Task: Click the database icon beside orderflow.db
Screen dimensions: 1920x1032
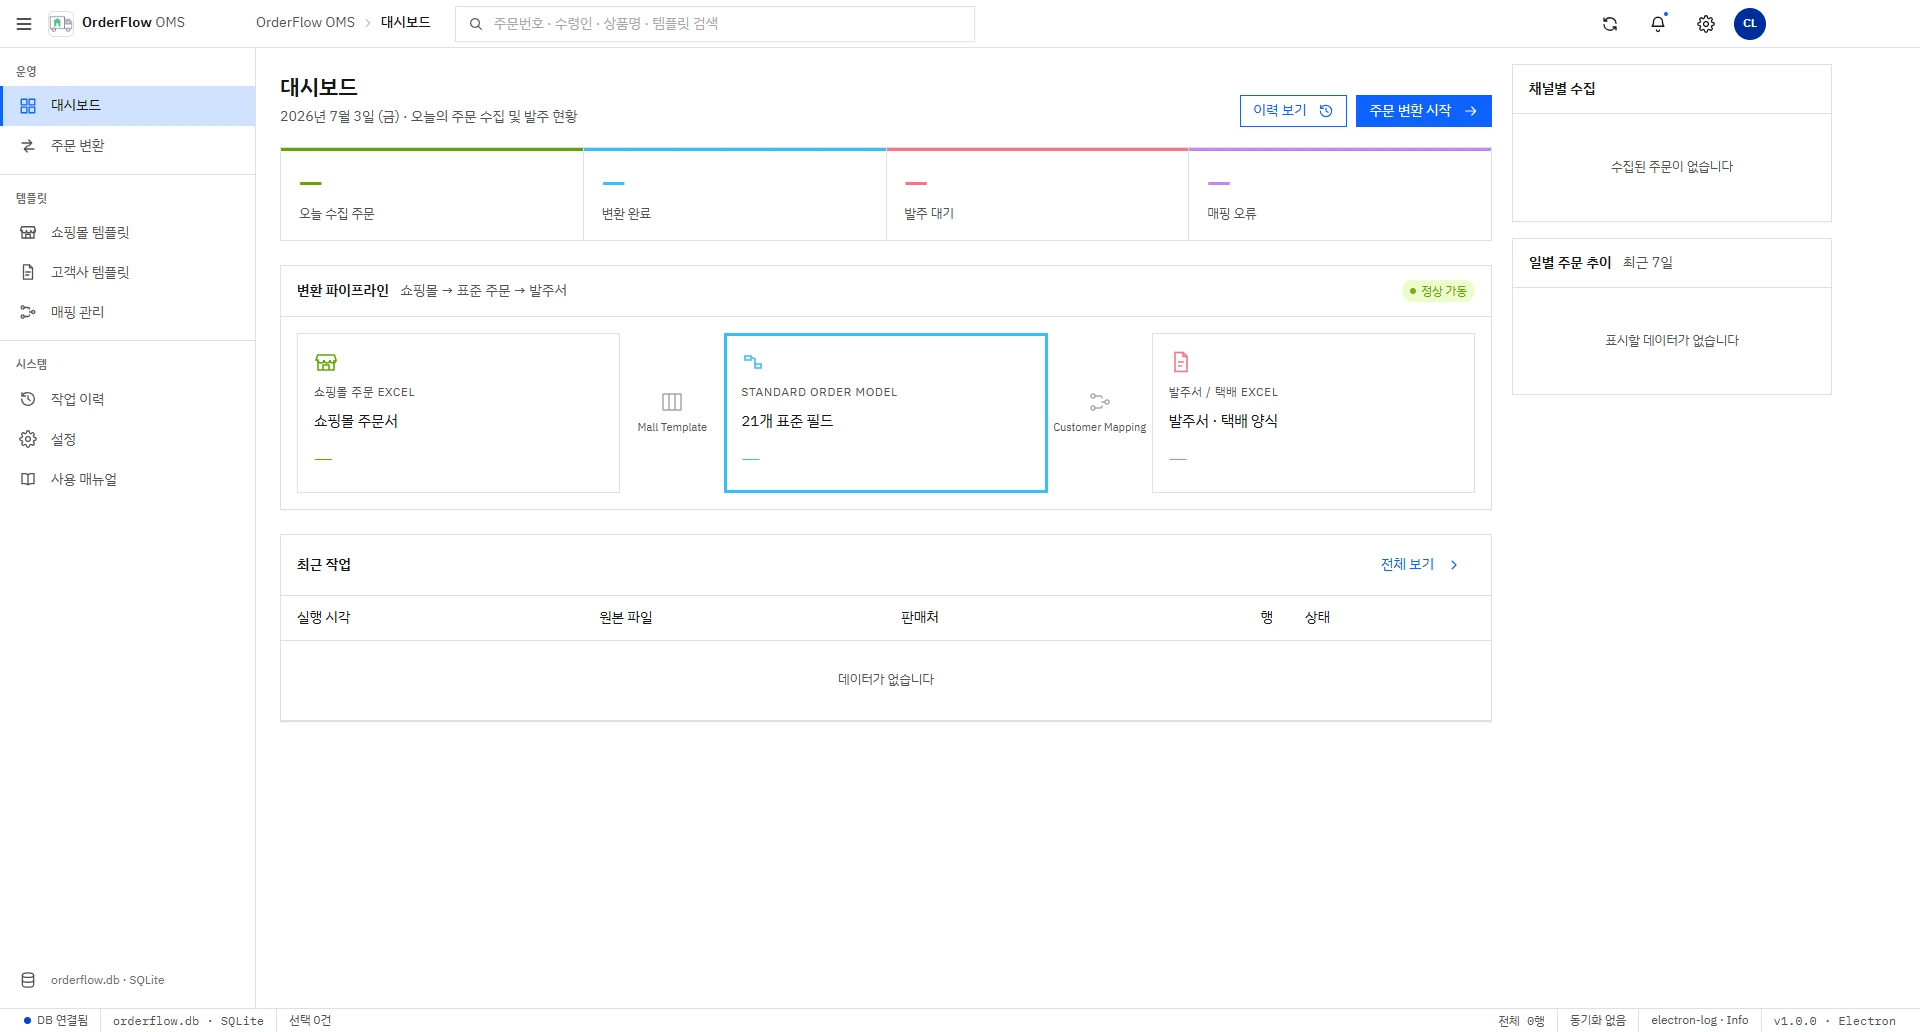Action: 28,981
